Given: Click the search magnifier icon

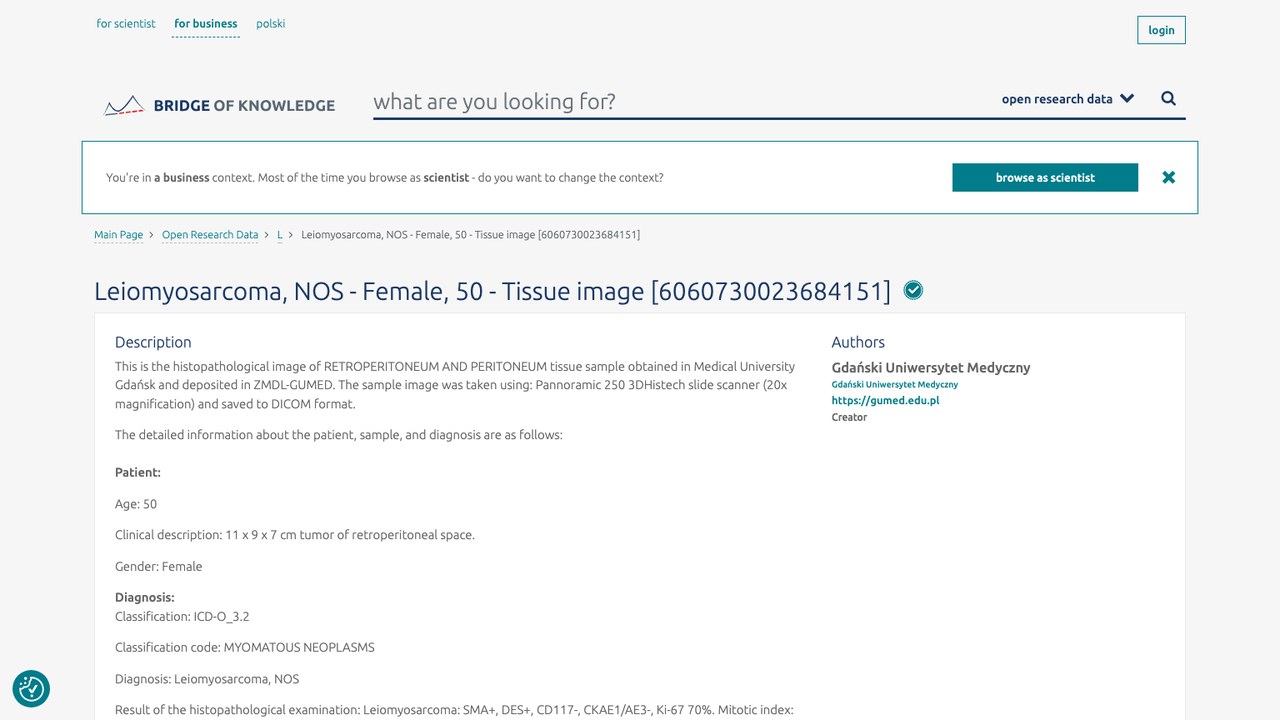Looking at the screenshot, I should tap(1168, 99).
